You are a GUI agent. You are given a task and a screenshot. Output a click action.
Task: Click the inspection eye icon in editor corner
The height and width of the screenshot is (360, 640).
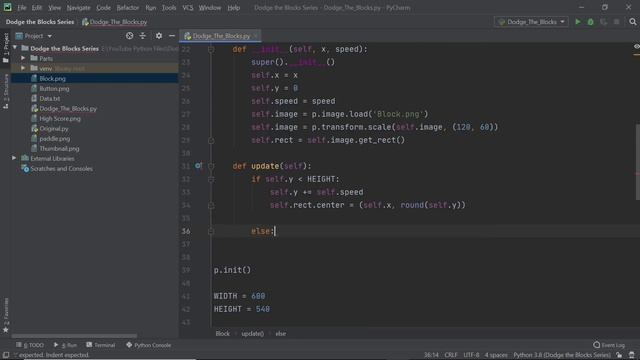click(x=636, y=47)
